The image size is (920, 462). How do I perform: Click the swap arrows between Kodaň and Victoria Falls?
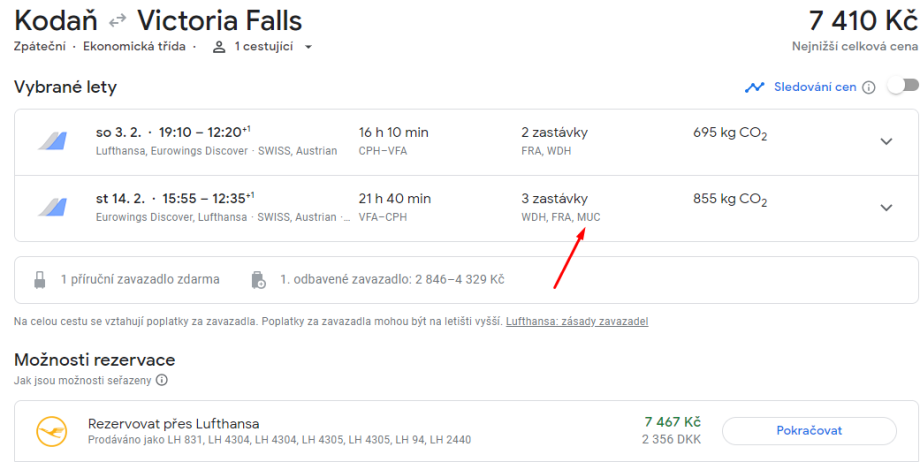coord(117,21)
